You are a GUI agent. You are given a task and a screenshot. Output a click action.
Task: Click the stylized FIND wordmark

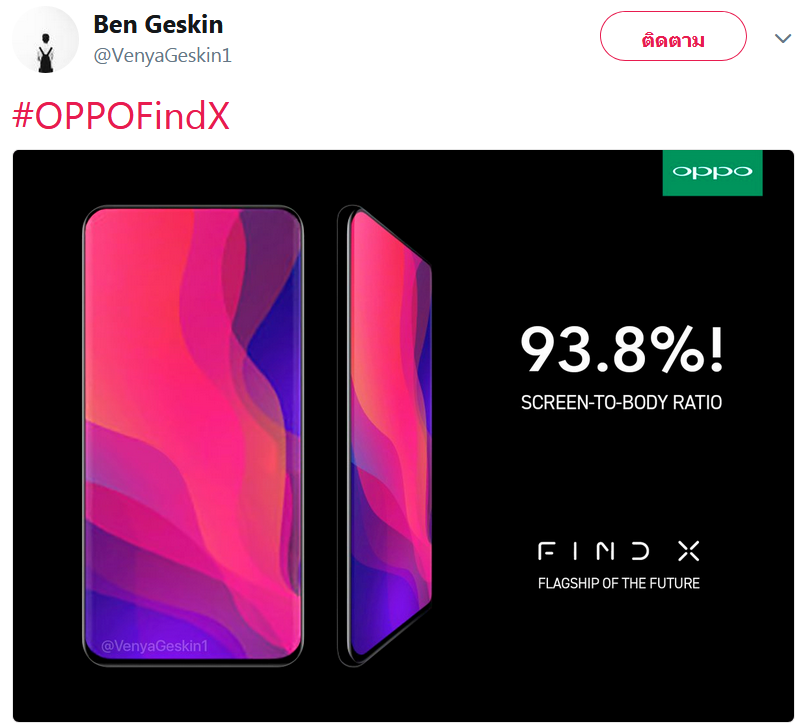click(593, 551)
